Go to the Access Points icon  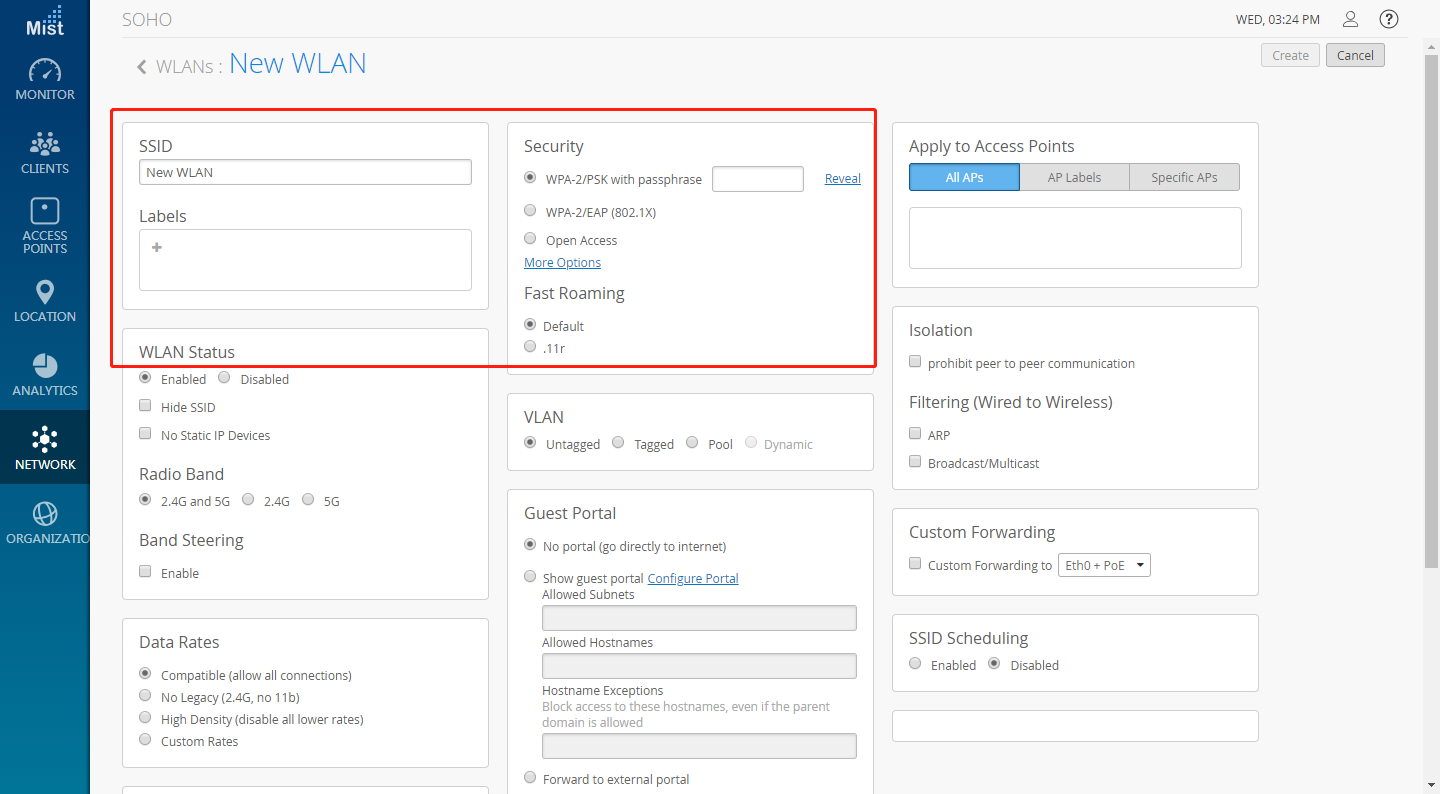coord(45,210)
